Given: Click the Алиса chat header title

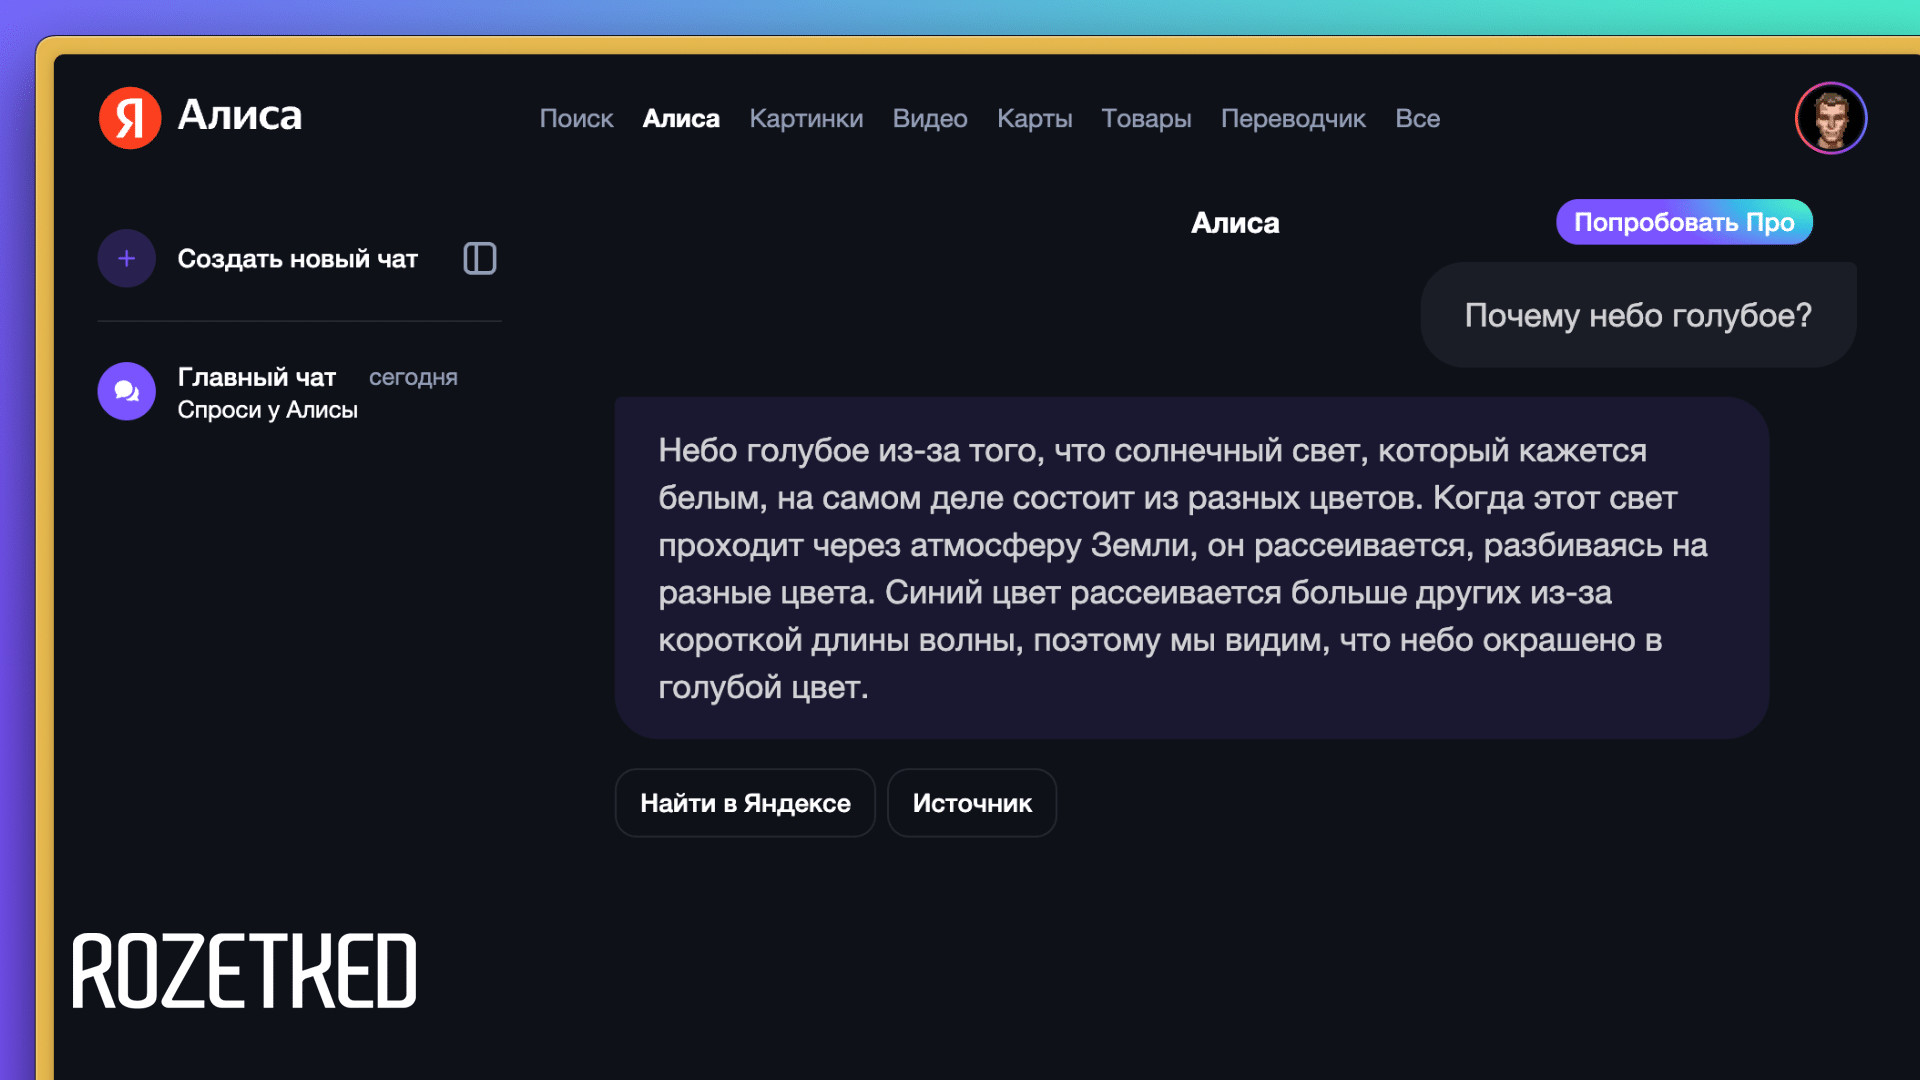Looking at the screenshot, I should coord(1235,222).
